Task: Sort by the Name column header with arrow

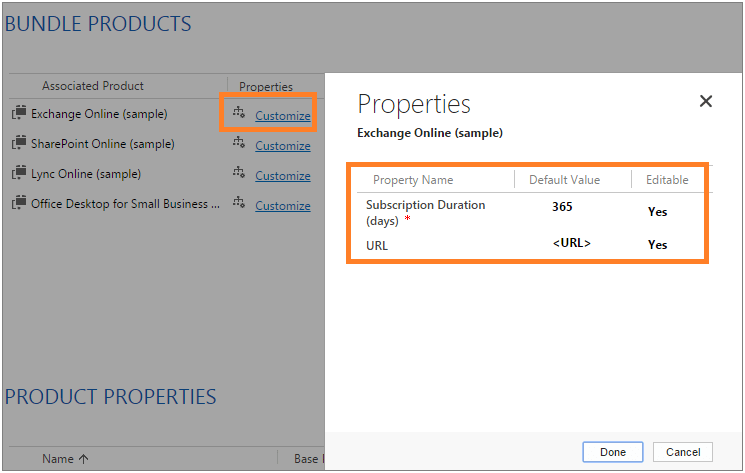Action: [x=65, y=459]
